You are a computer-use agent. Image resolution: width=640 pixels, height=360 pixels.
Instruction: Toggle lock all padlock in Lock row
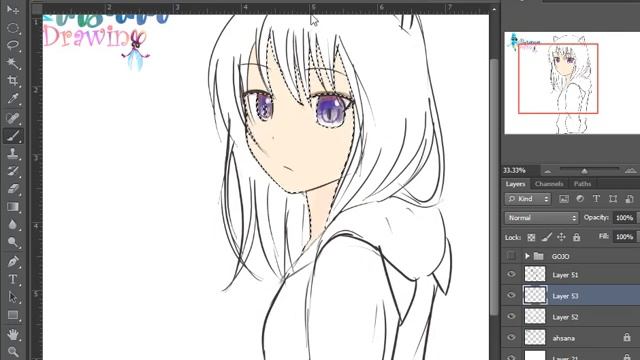point(576,237)
